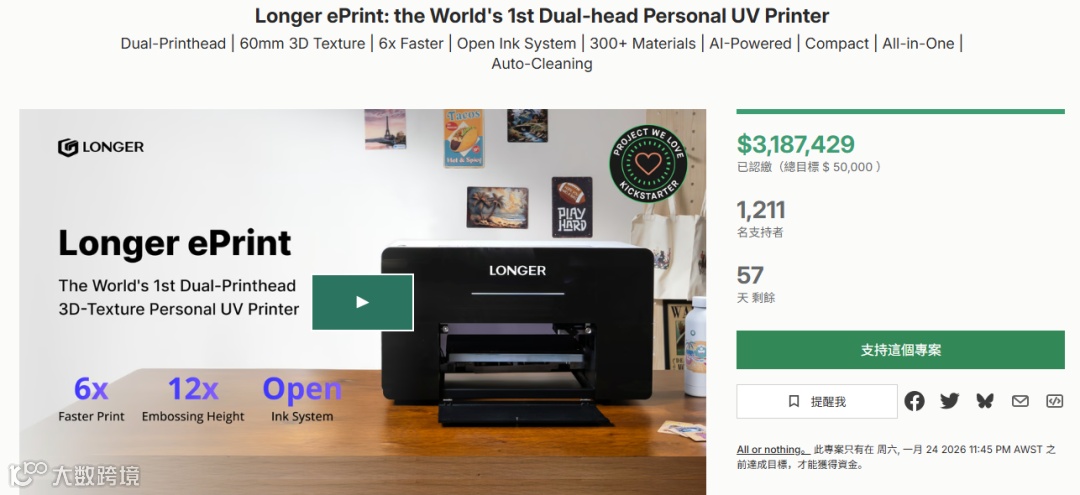
Task: Click the Project We Love Kickstarter badge
Action: tap(647, 163)
